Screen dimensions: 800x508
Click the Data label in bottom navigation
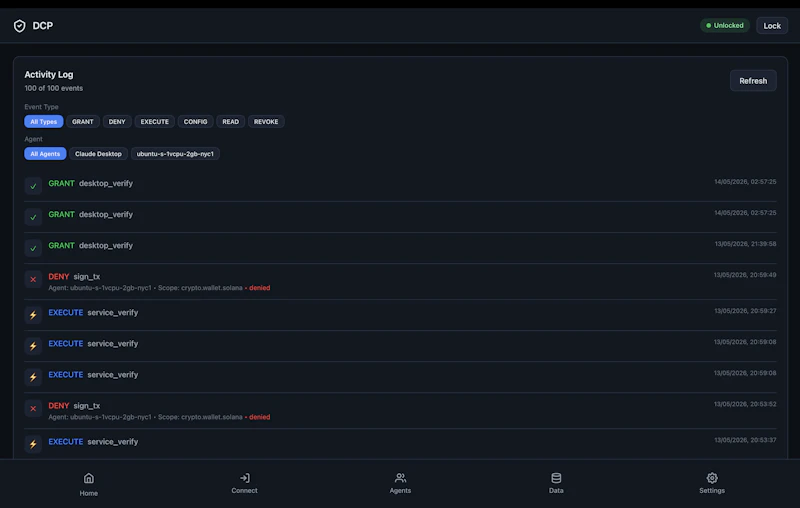(x=556, y=491)
